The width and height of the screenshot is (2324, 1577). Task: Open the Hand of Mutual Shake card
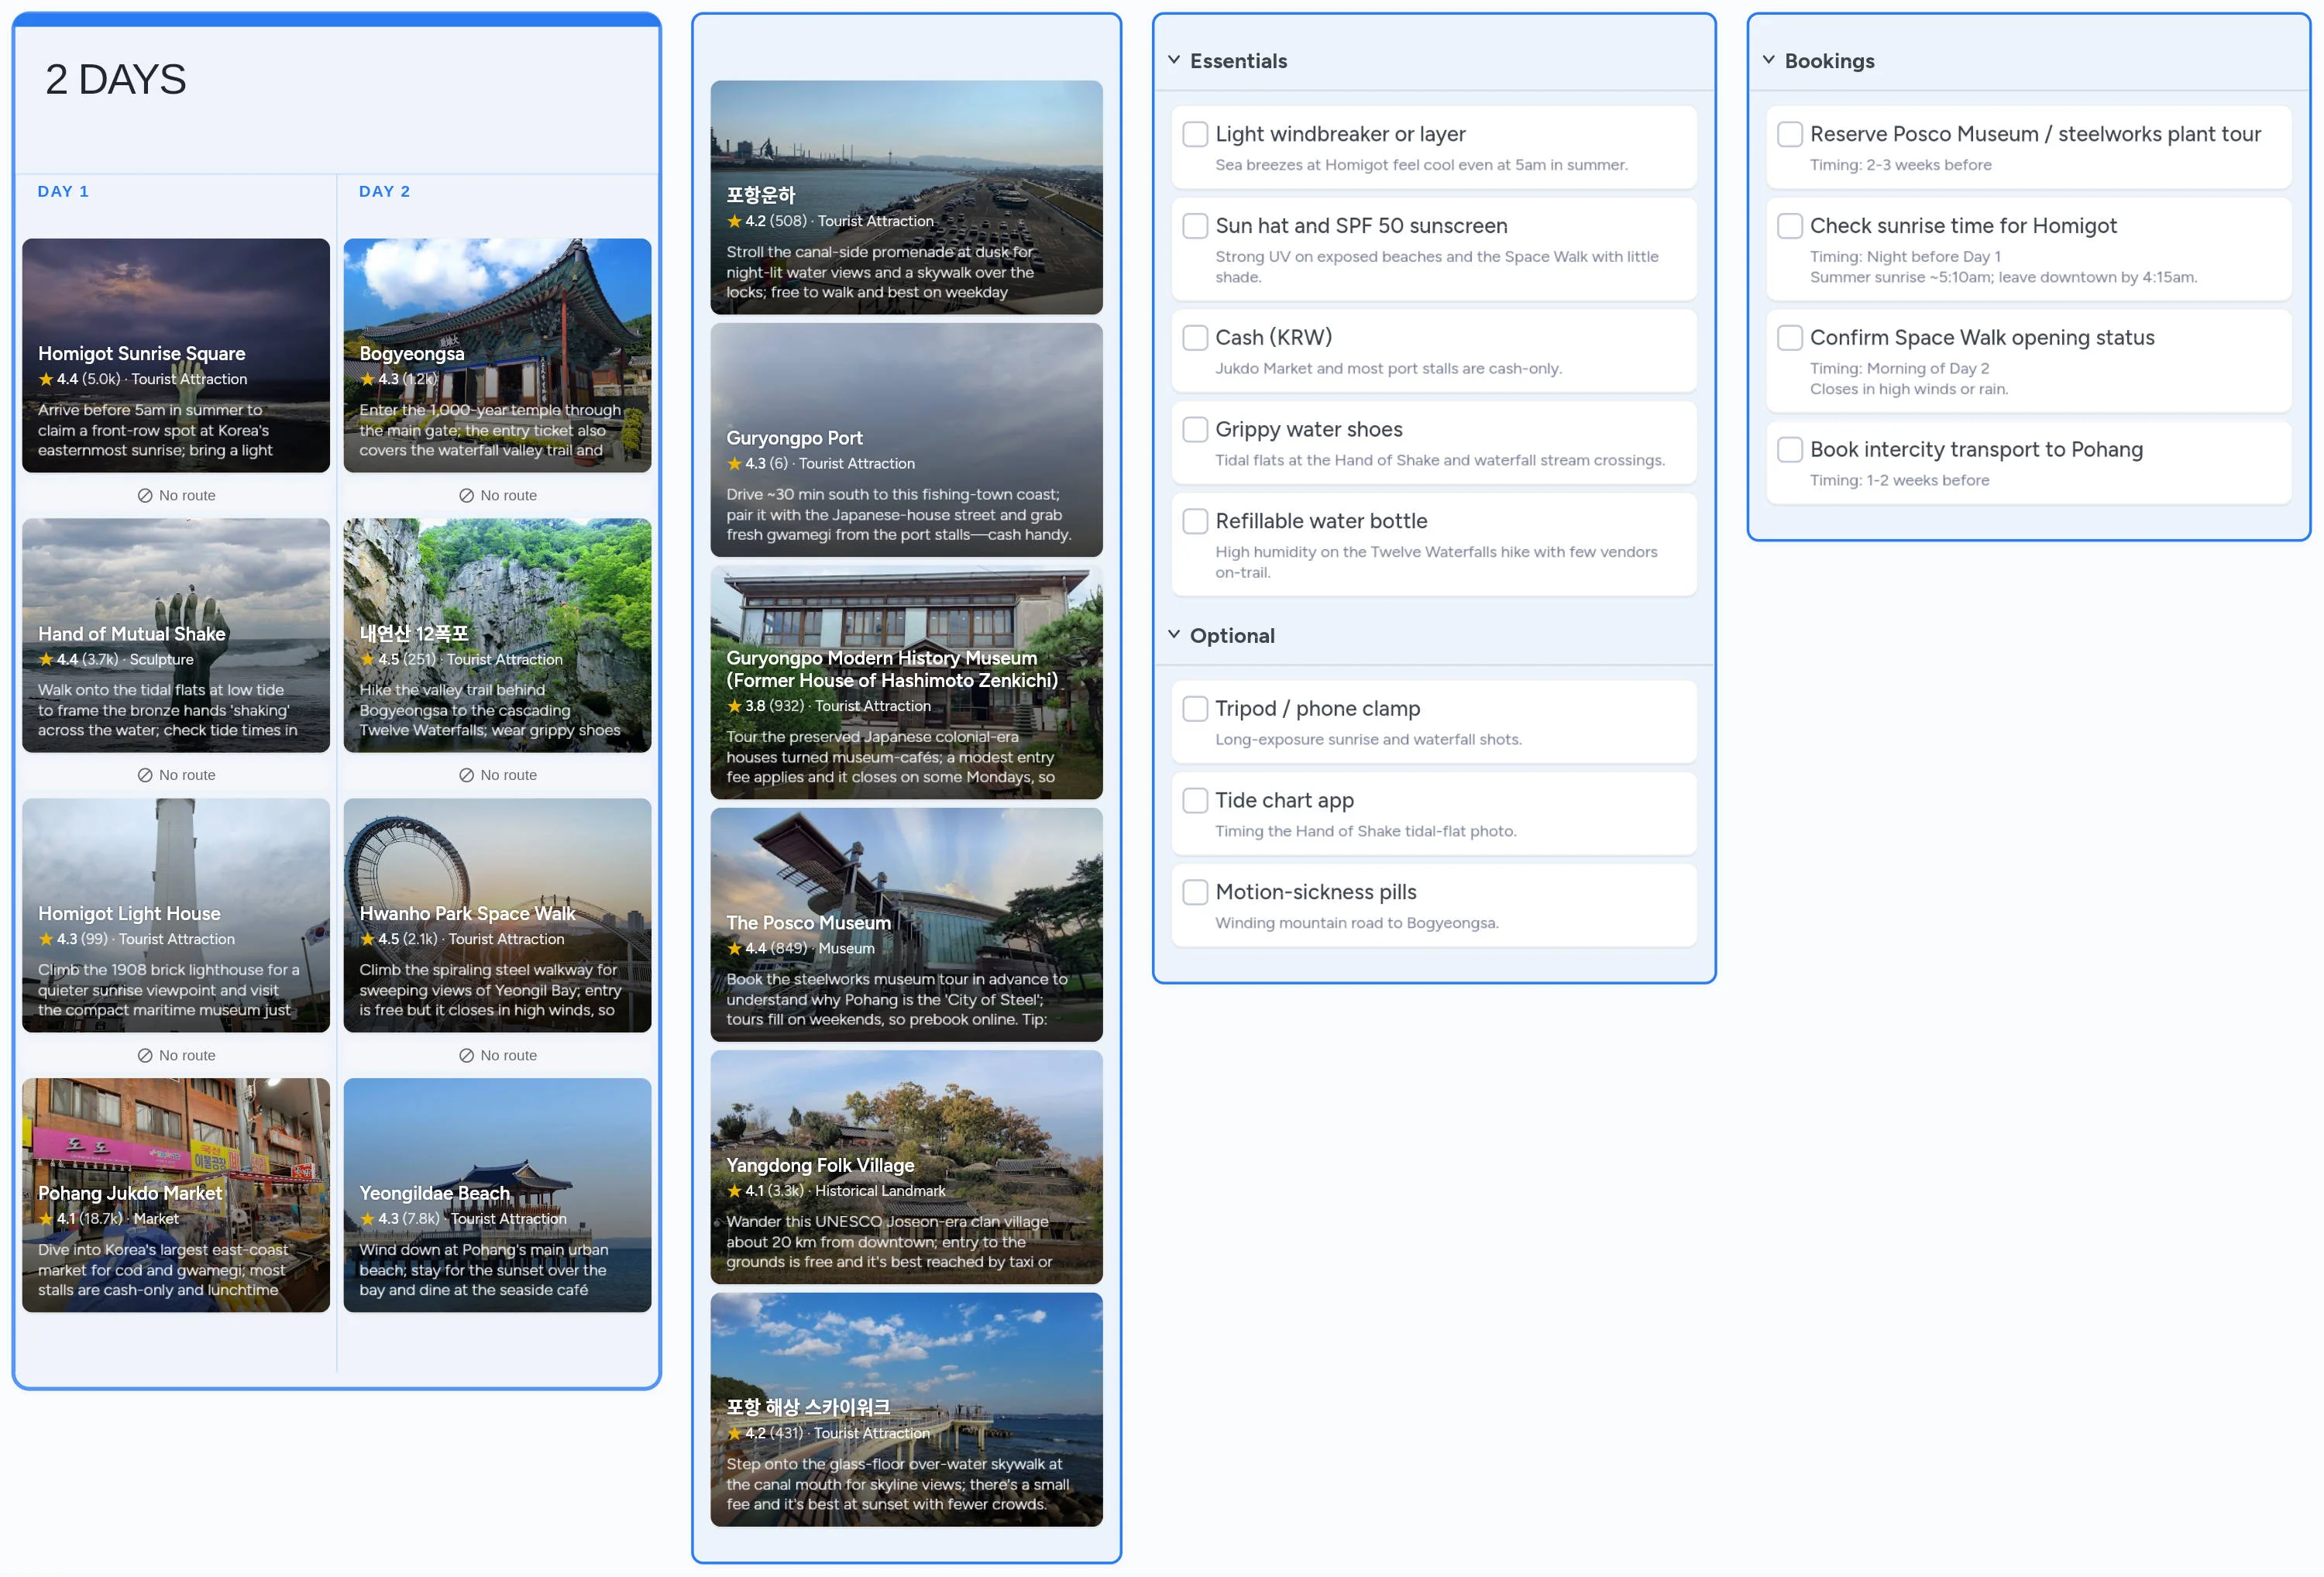click(176, 635)
